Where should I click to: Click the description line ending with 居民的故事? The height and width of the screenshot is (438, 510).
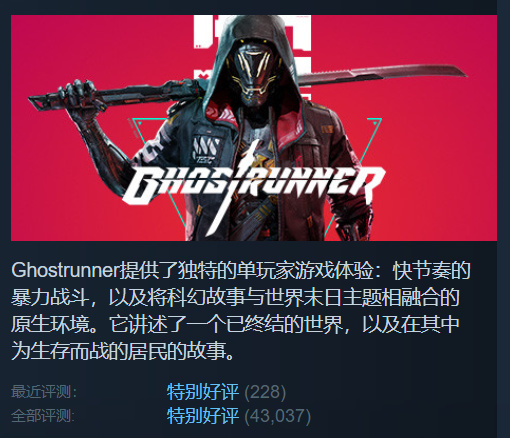coord(123,351)
